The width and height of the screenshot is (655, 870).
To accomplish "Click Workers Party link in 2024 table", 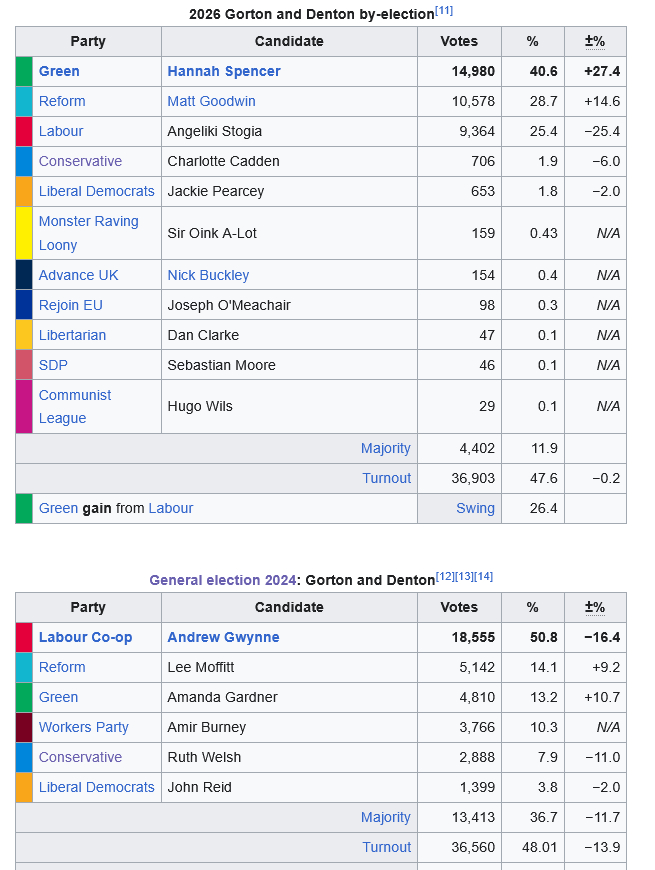I will [x=83, y=727].
